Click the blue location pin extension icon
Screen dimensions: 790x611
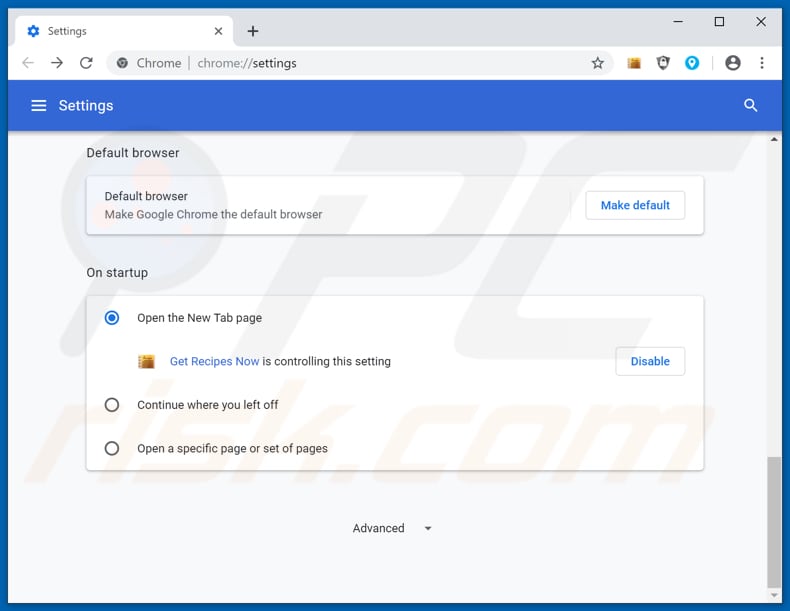(x=692, y=63)
